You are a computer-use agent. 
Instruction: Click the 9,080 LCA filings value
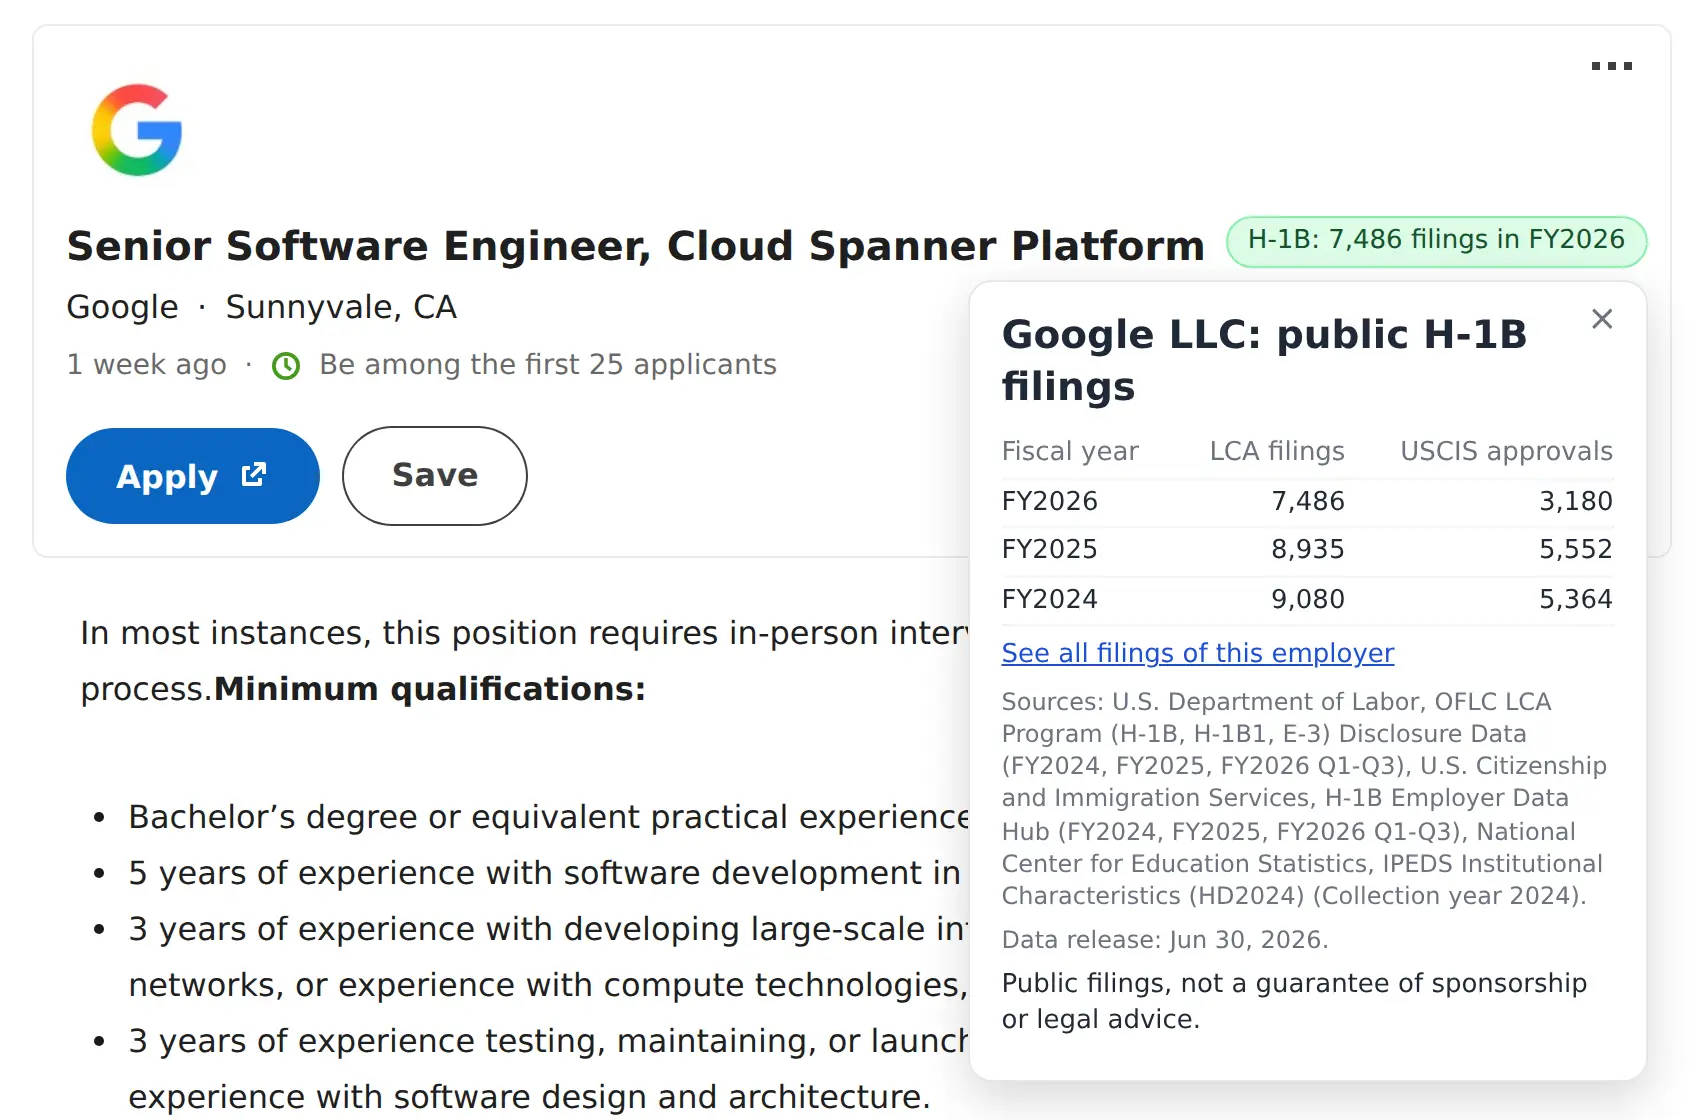(x=1308, y=599)
